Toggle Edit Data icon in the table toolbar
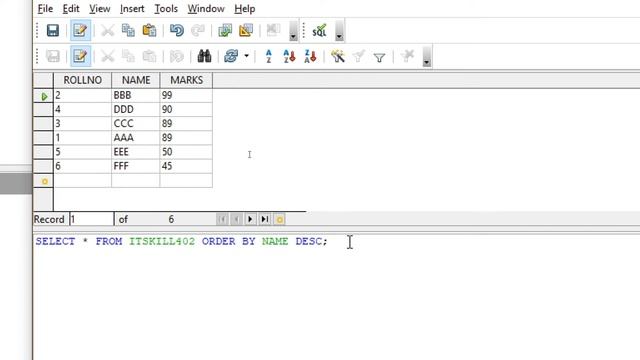 coord(80,56)
